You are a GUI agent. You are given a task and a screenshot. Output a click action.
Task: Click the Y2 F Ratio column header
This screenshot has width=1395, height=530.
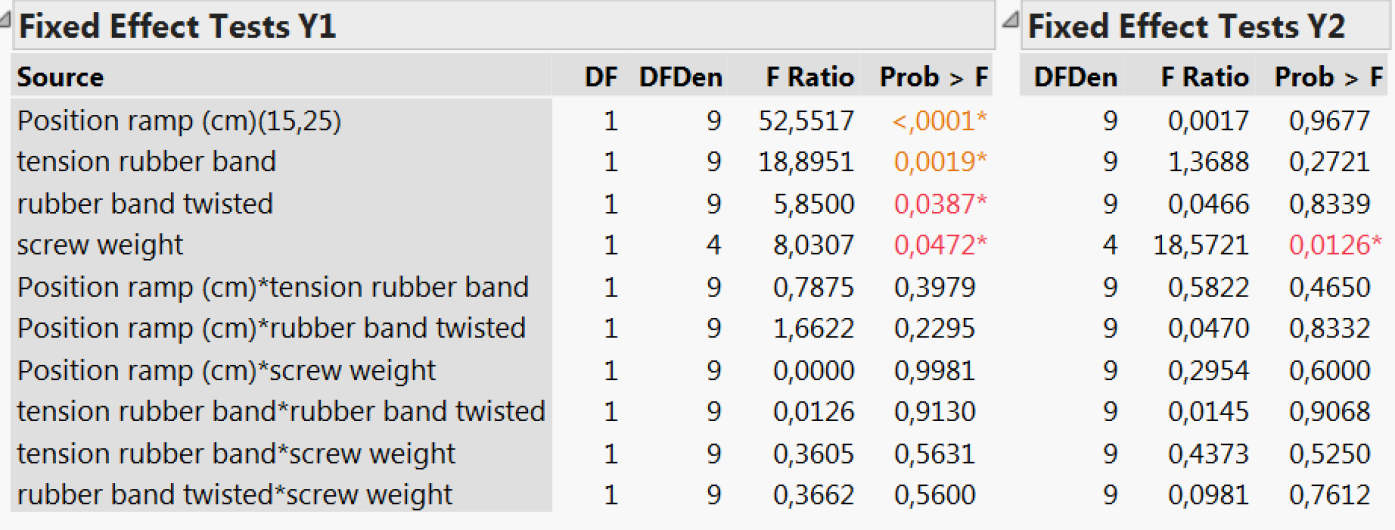1205,77
